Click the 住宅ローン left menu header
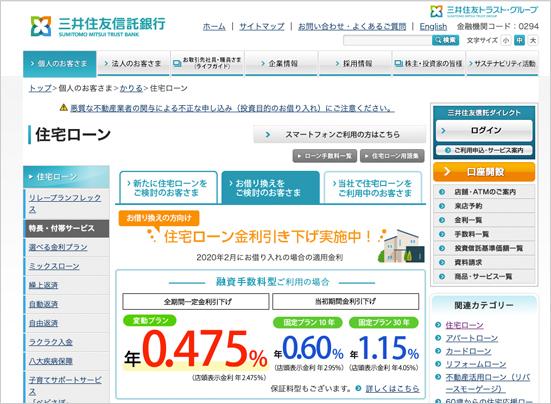551x404 pixels. click(66, 177)
